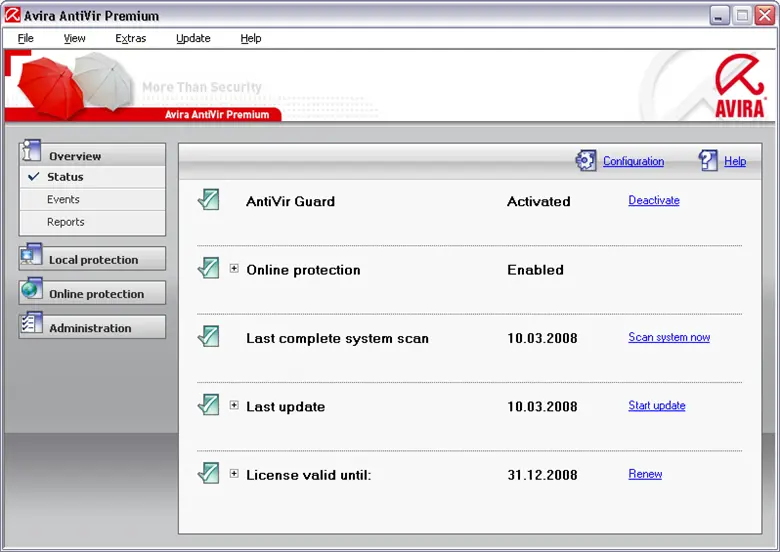Click the Last complete system scan checkmark
Viewport: 780px width, 552px height.
[208, 337]
